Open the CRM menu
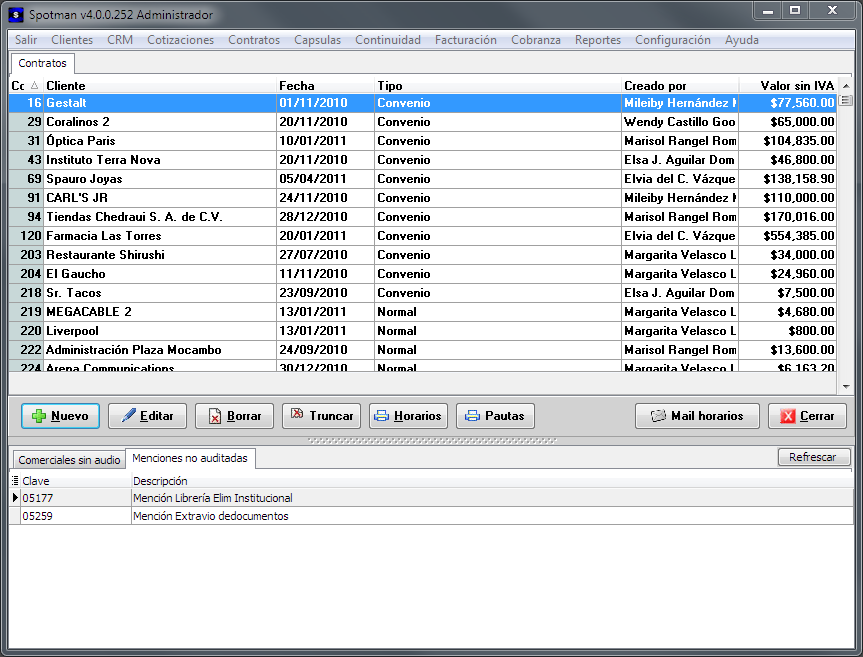The image size is (863, 657). tap(120, 40)
